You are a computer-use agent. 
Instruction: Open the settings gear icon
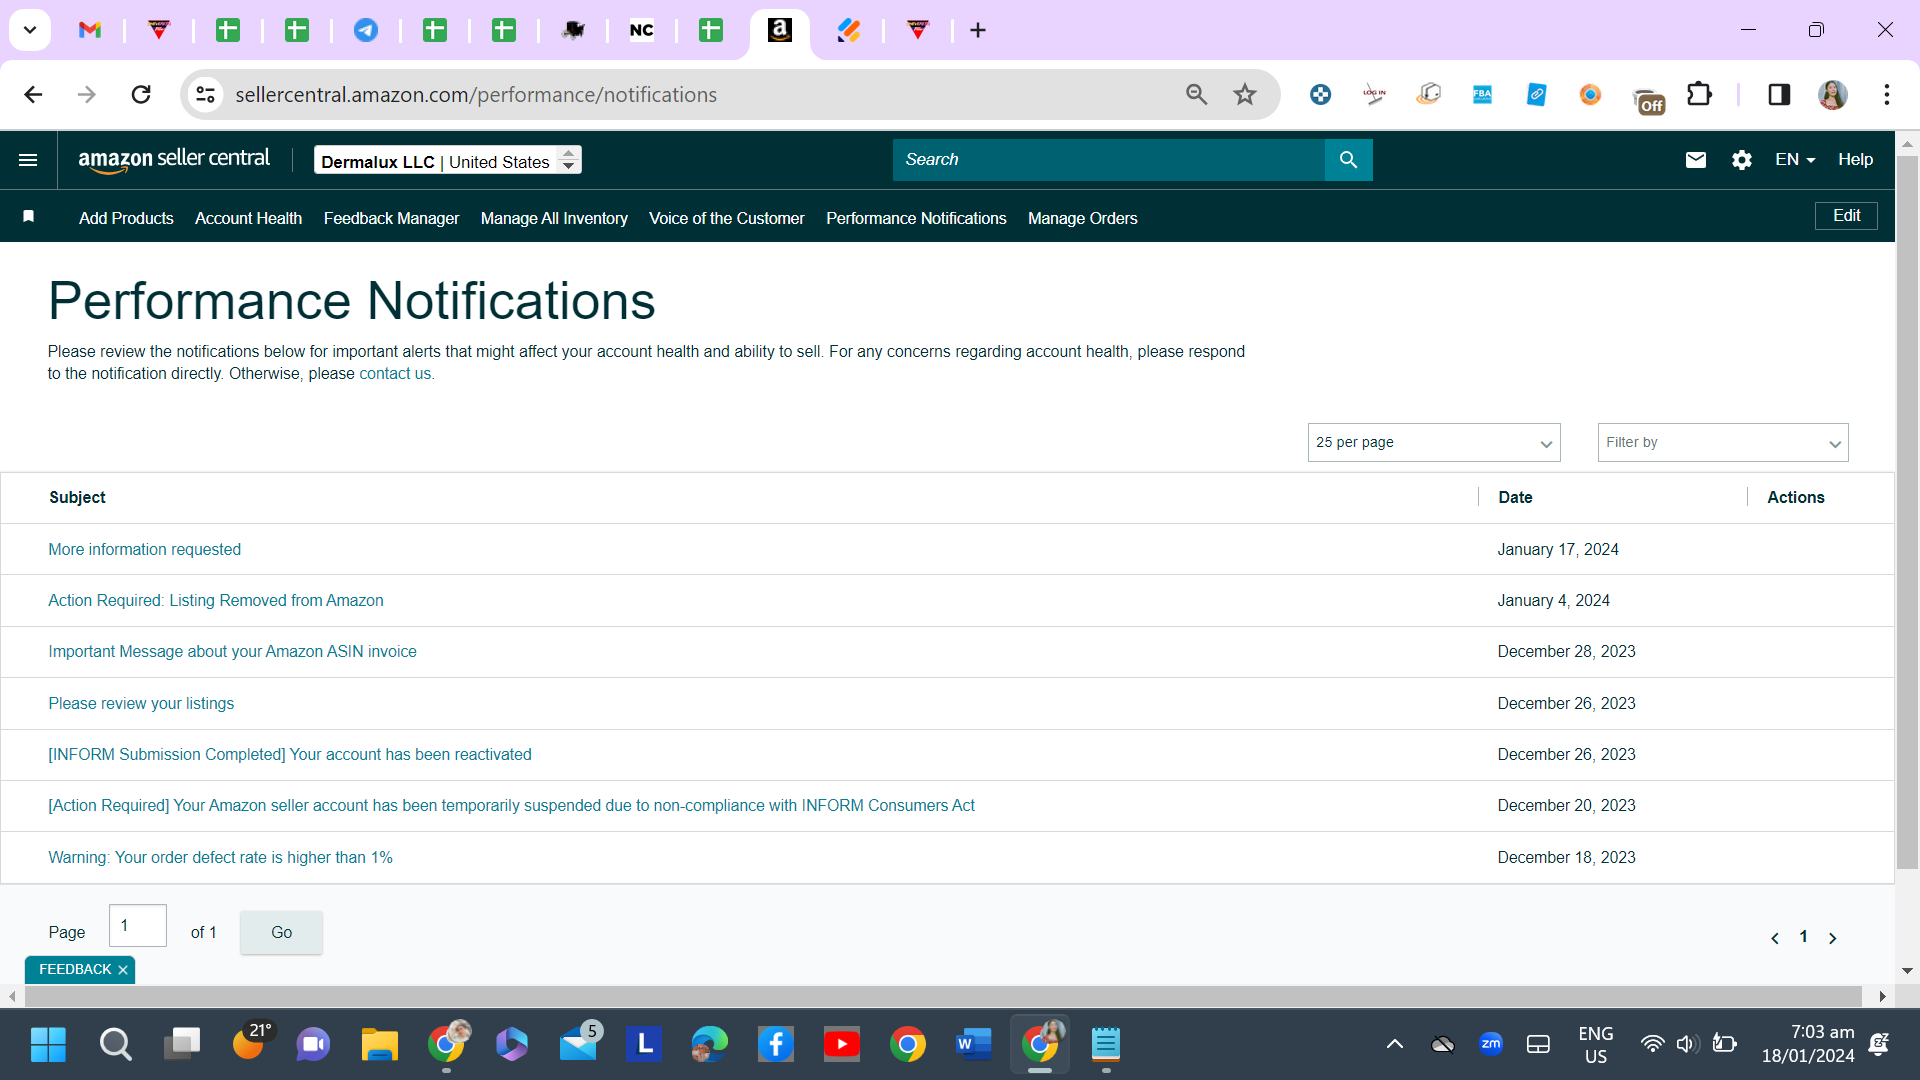(x=1742, y=160)
